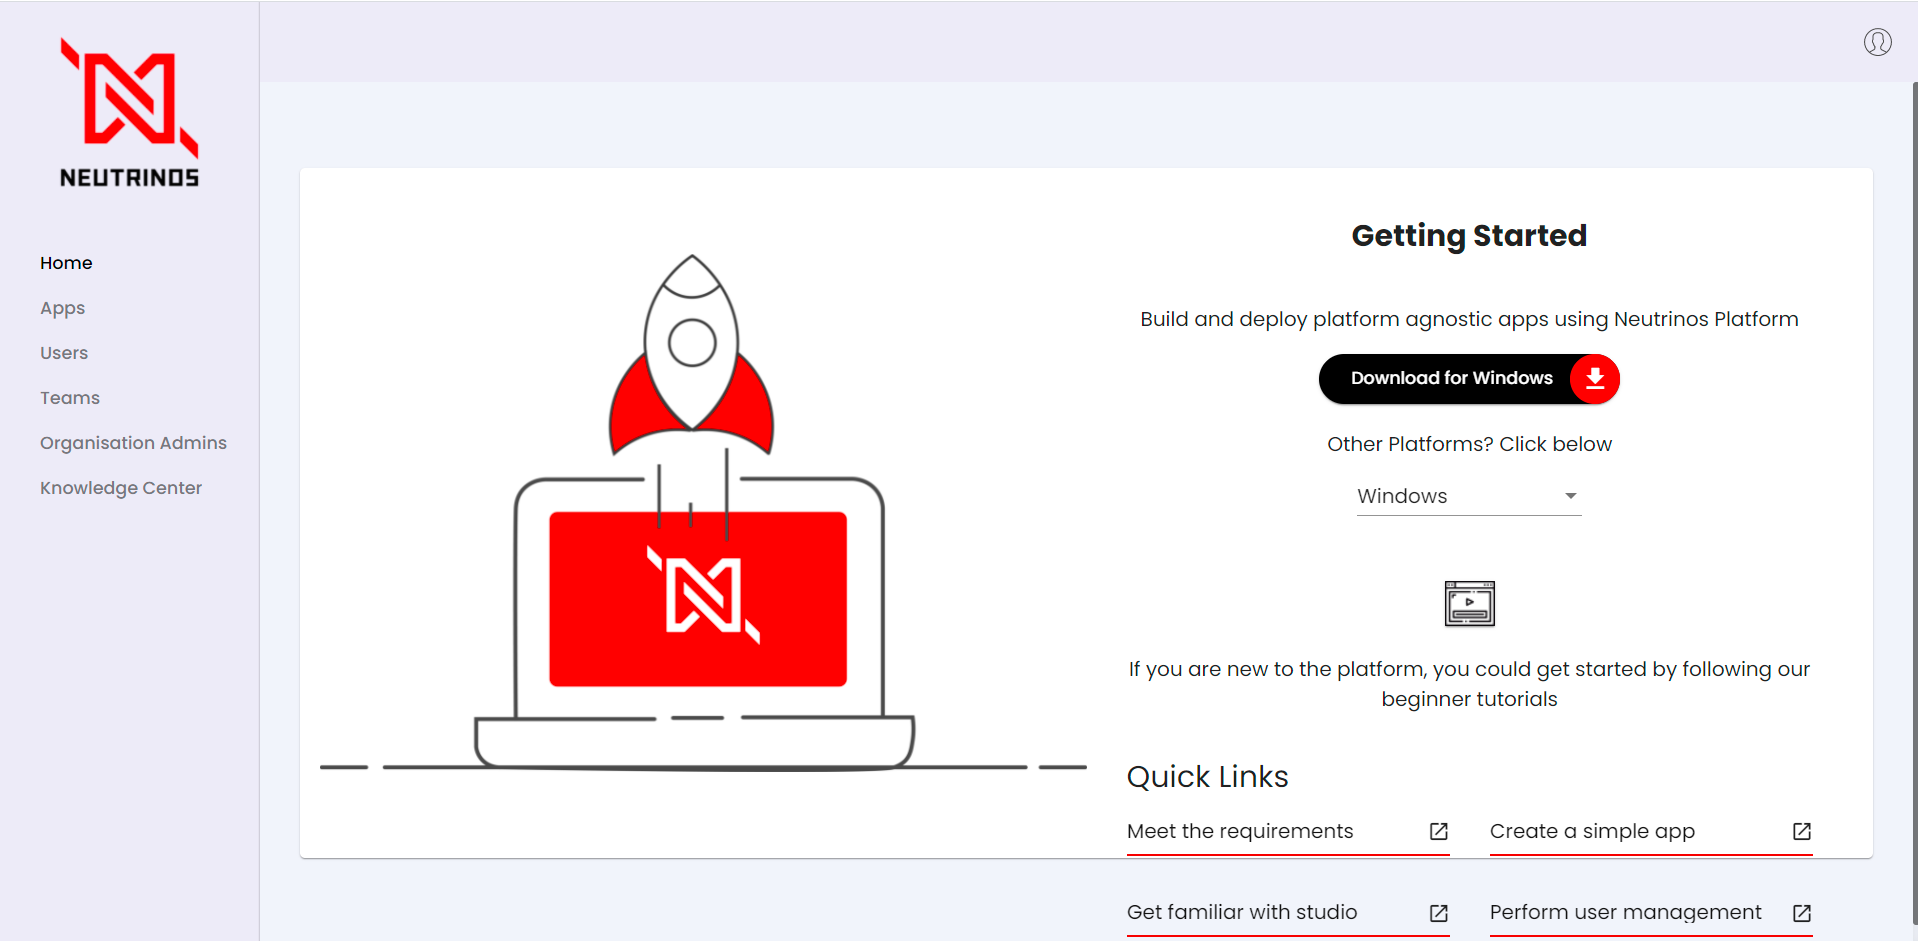The height and width of the screenshot is (941, 1918).
Task: Expand the Windows platform dropdown
Action: point(1469,496)
